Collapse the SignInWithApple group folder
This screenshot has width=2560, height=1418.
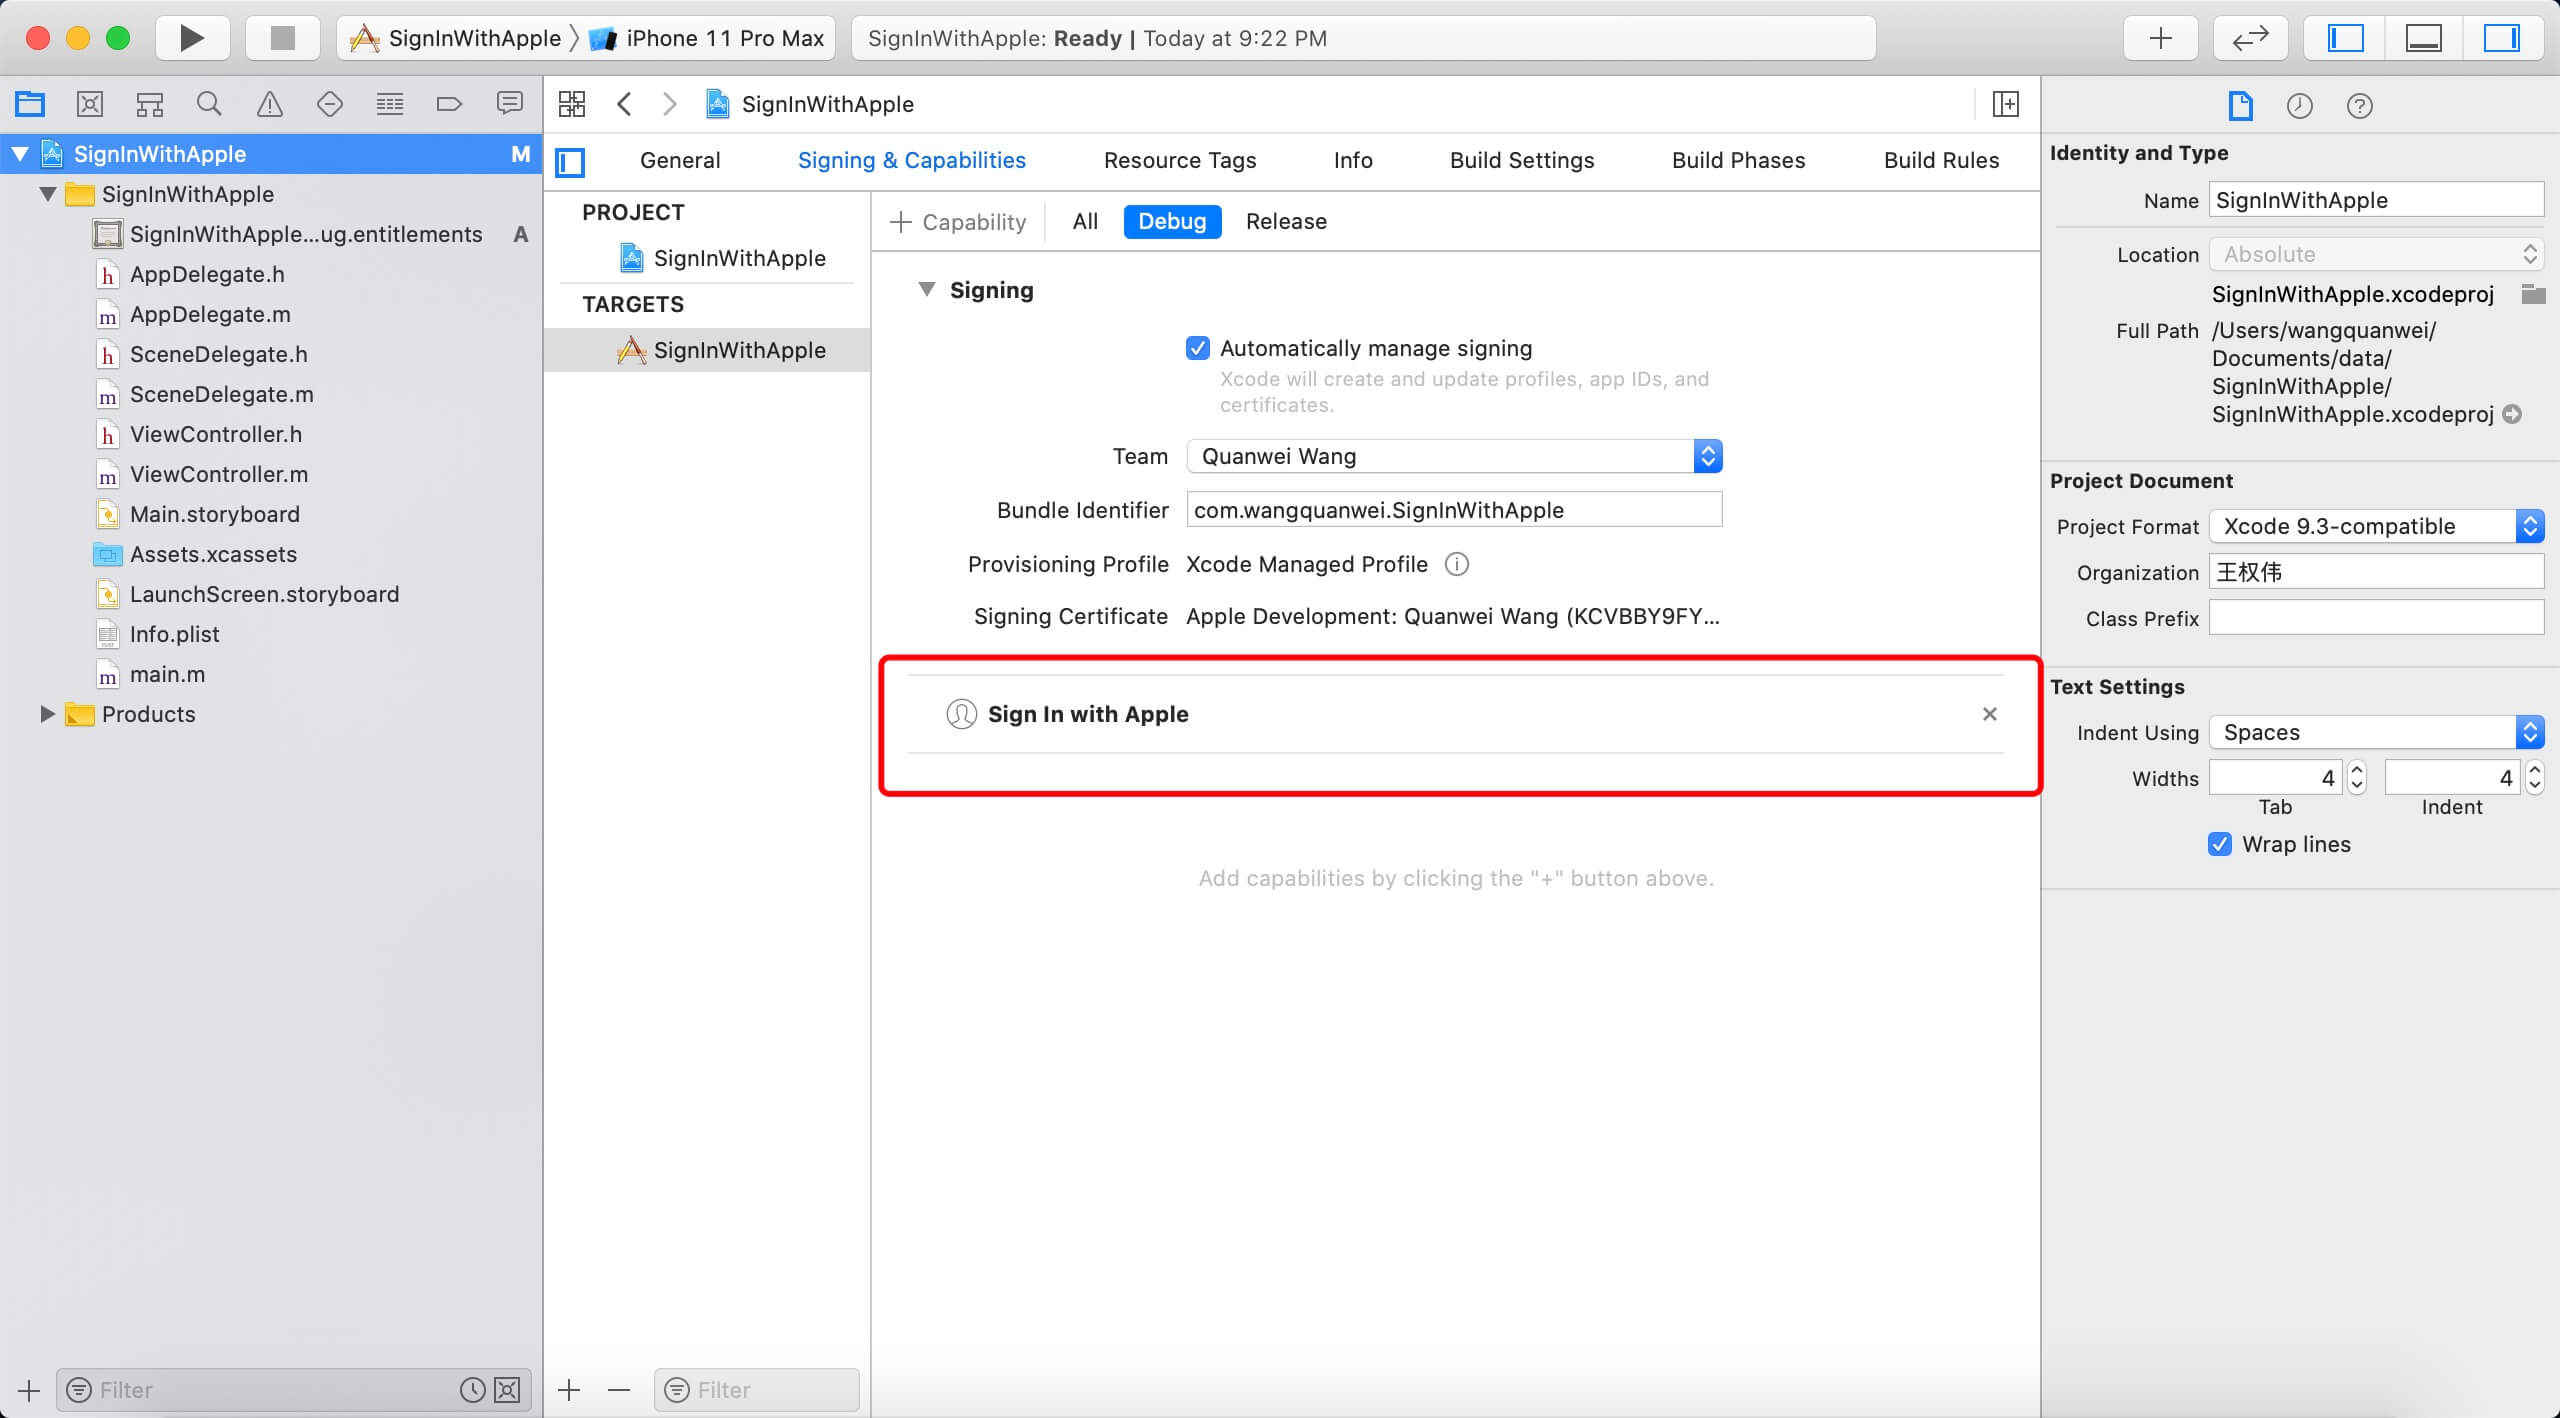pyautogui.click(x=47, y=194)
